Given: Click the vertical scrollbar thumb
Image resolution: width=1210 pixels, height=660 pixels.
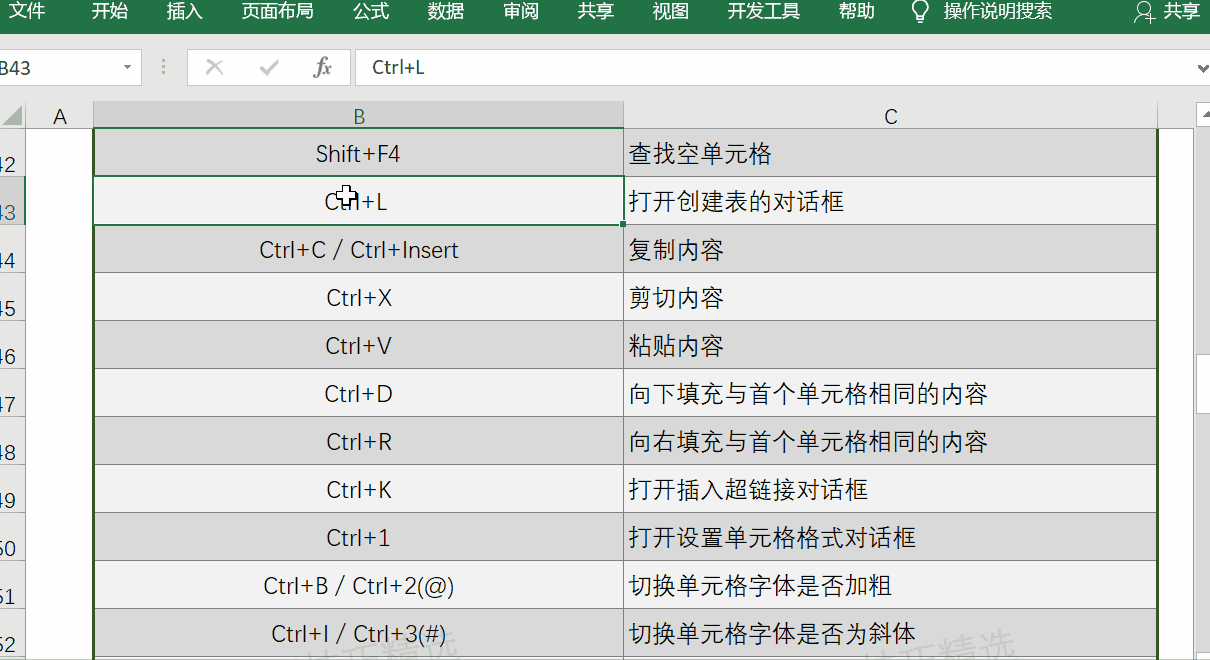Looking at the screenshot, I should coord(1203,384).
